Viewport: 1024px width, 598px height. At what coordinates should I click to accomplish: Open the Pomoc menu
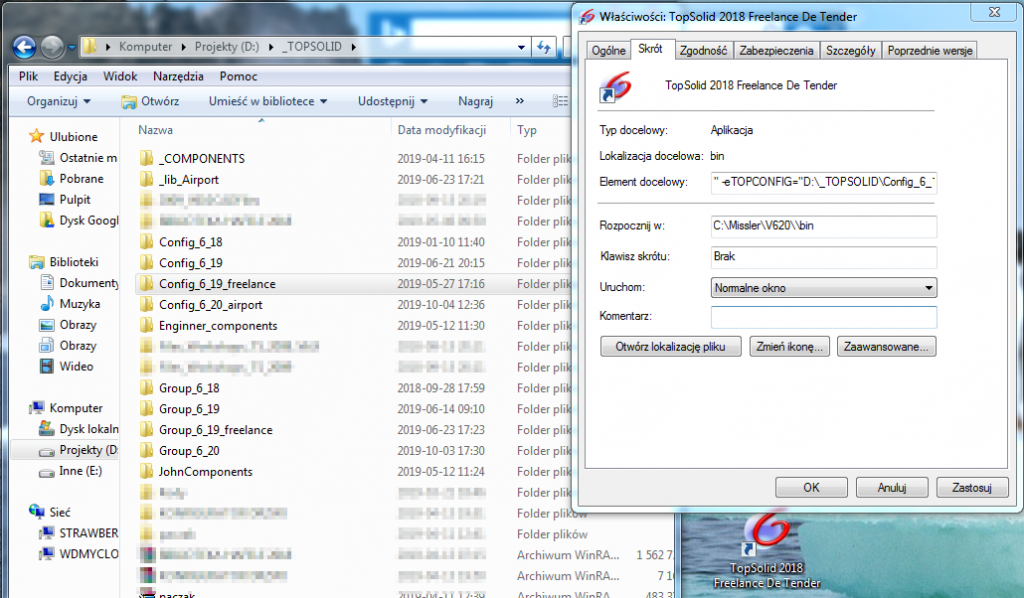238,76
